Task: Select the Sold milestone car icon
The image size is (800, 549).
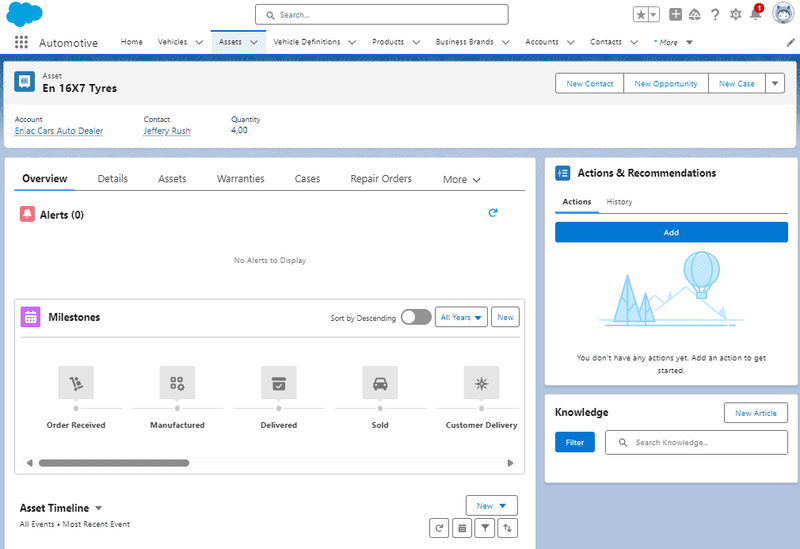Action: point(380,383)
